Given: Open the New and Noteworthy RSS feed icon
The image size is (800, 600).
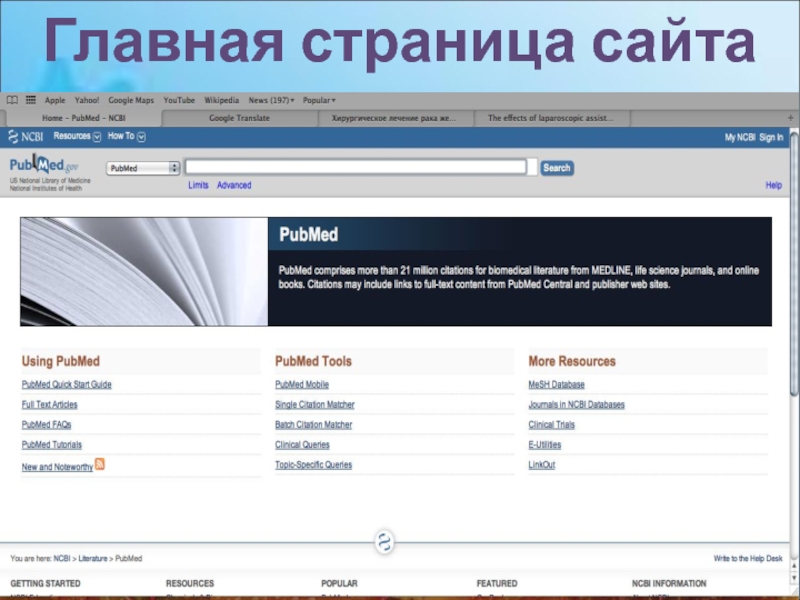Looking at the screenshot, I should (x=100, y=464).
